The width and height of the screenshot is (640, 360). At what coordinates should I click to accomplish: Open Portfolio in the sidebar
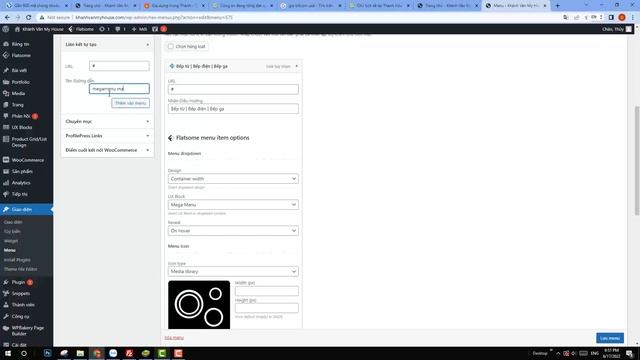(x=20, y=82)
